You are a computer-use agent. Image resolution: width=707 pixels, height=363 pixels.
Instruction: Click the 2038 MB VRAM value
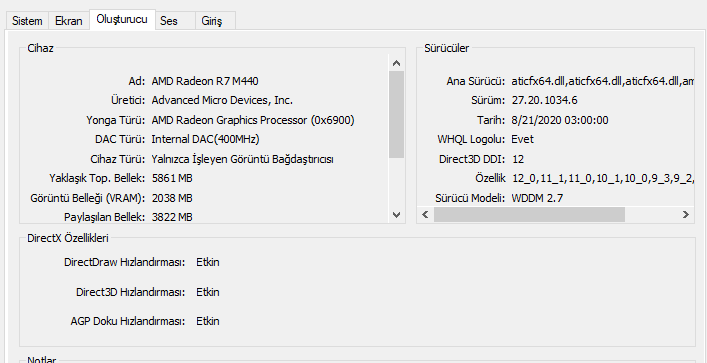pos(172,198)
